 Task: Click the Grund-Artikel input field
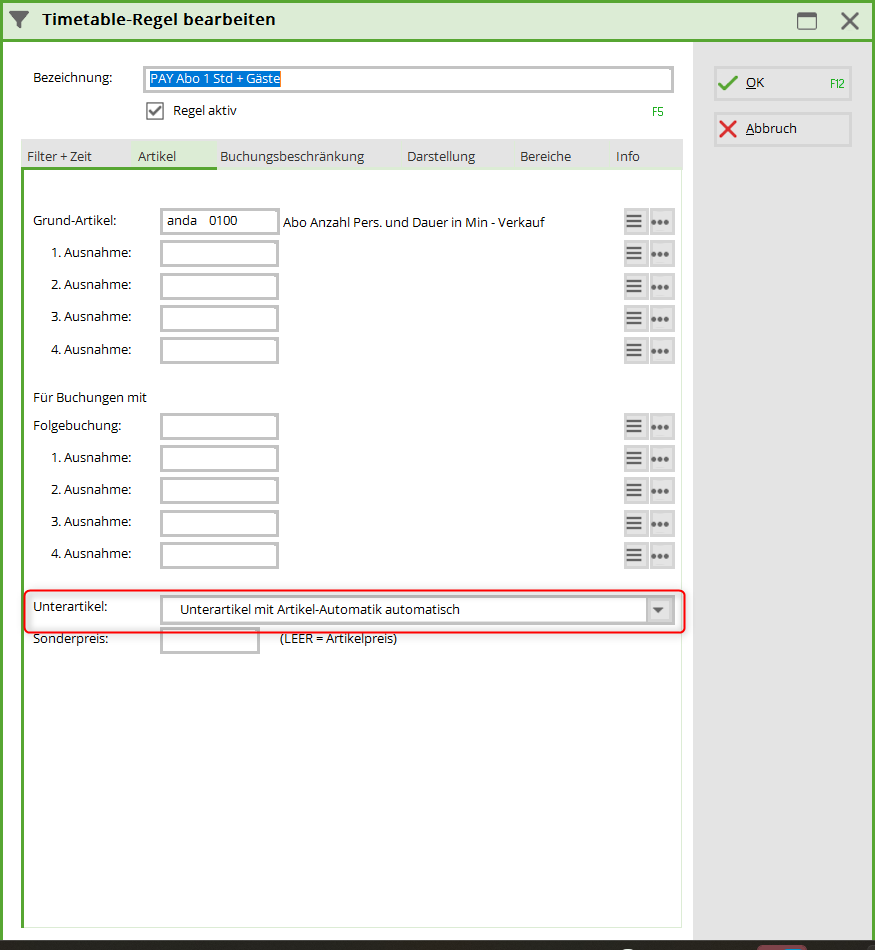tap(219, 221)
